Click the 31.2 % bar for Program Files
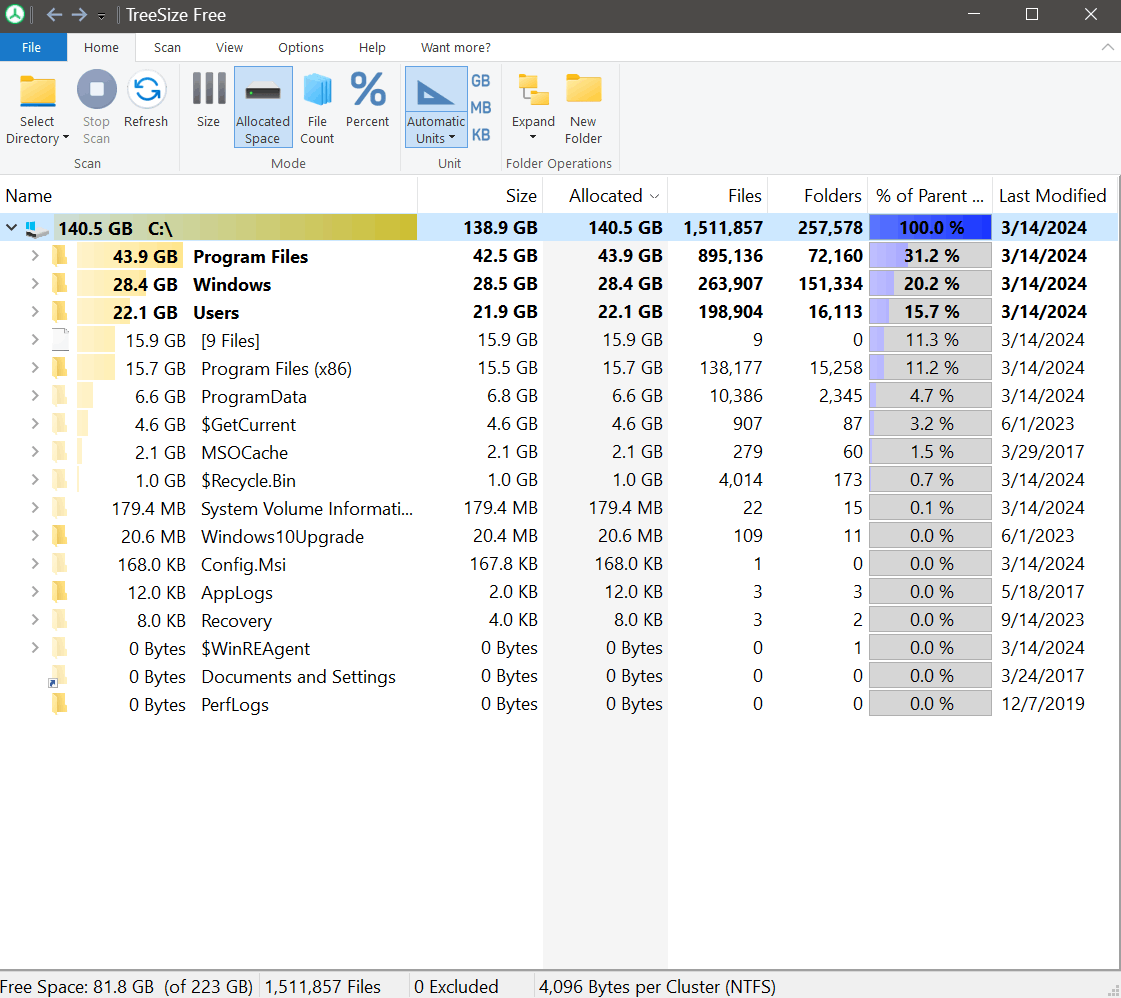1121x998 pixels. click(x=930, y=255)
